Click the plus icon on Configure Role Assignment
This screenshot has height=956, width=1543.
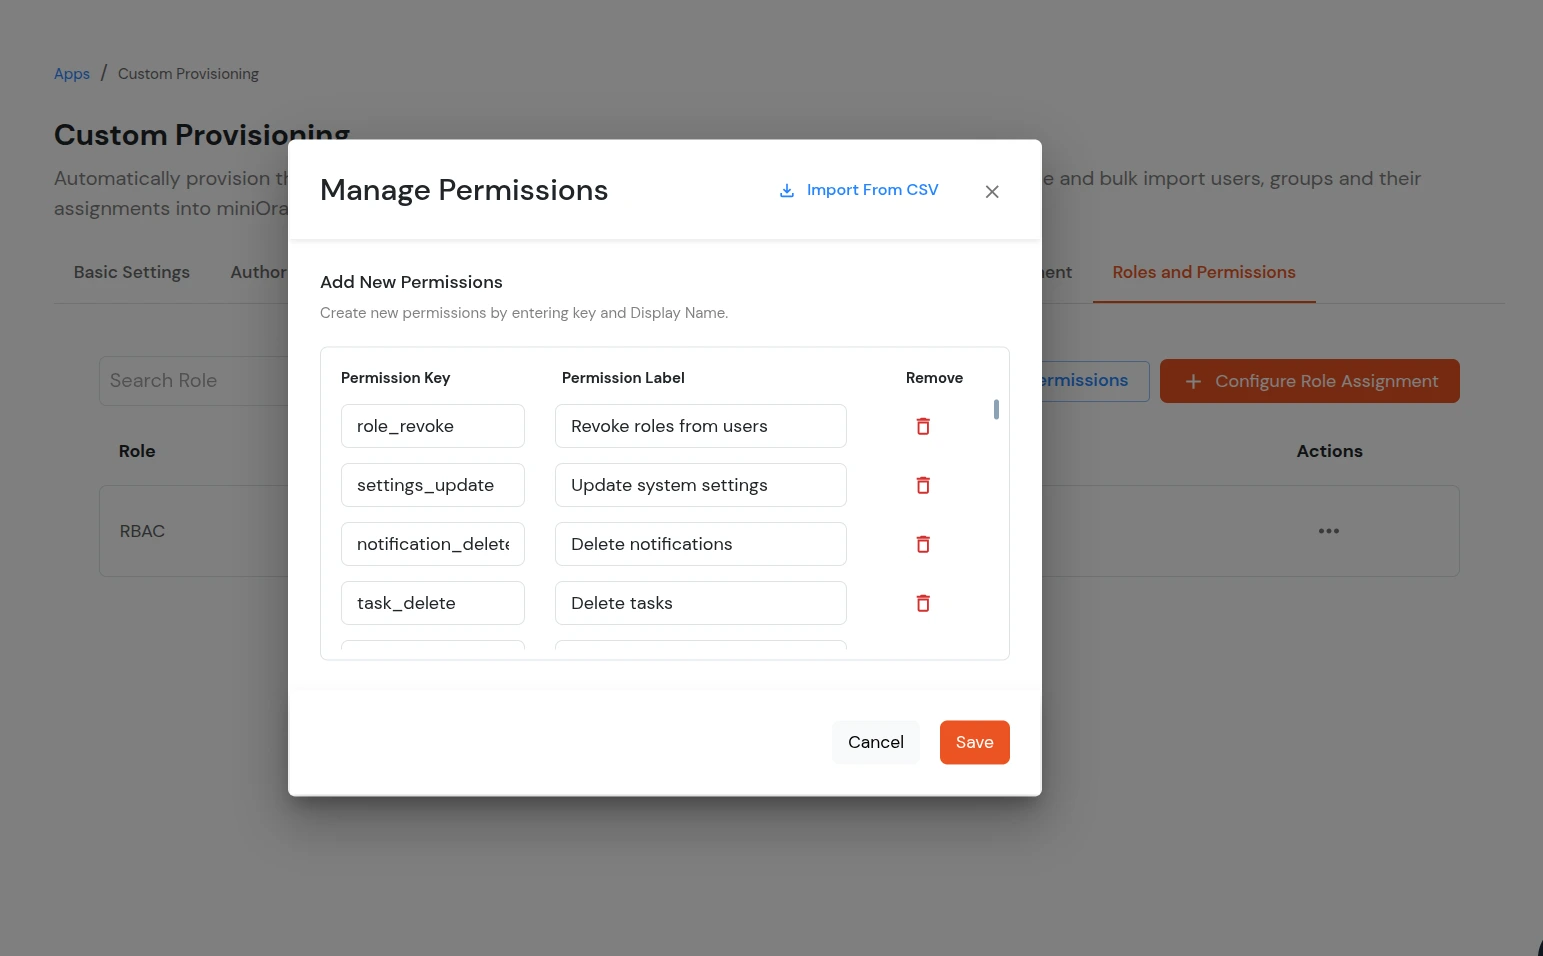click(x=1192, y=381)
